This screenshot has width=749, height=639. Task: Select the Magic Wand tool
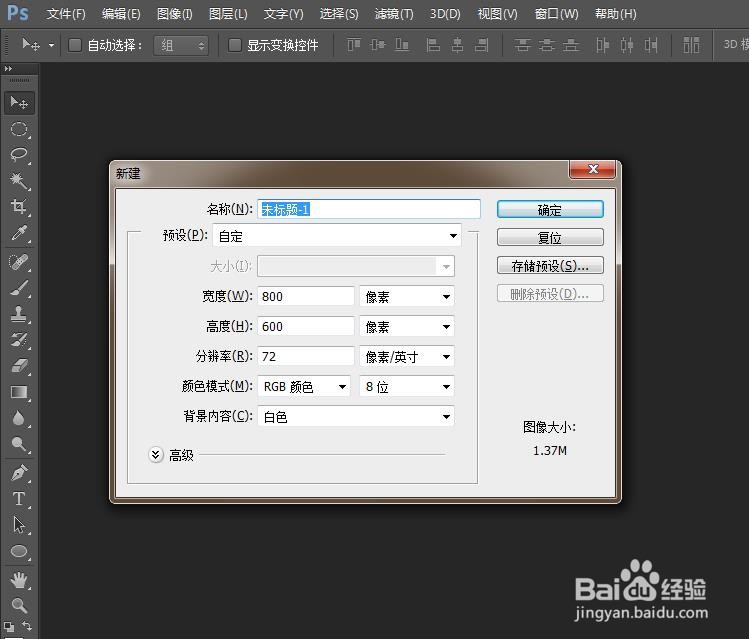(x=19, y=181)
